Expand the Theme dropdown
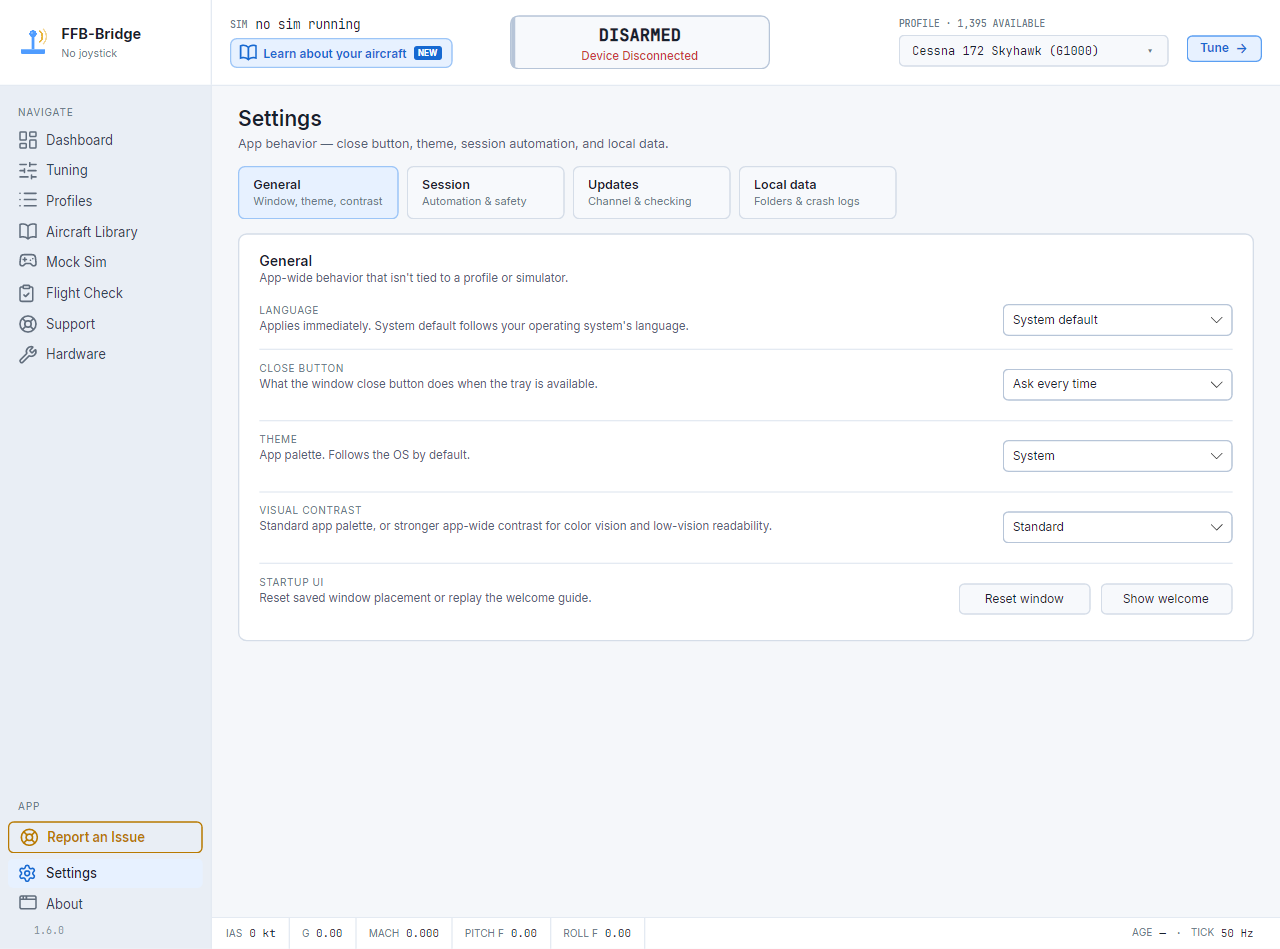 pos(1117,456)
